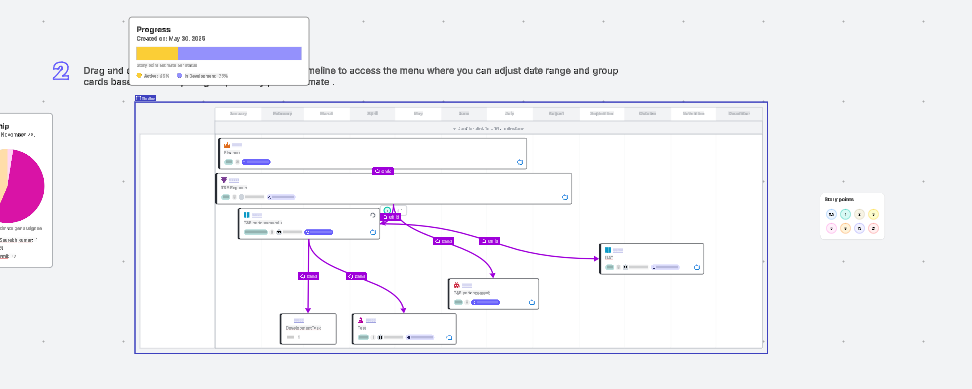Click the sync icon at the bottom of the blue story card under the funnel card
This screenshot has width=972, height=389.
(373, 232)
